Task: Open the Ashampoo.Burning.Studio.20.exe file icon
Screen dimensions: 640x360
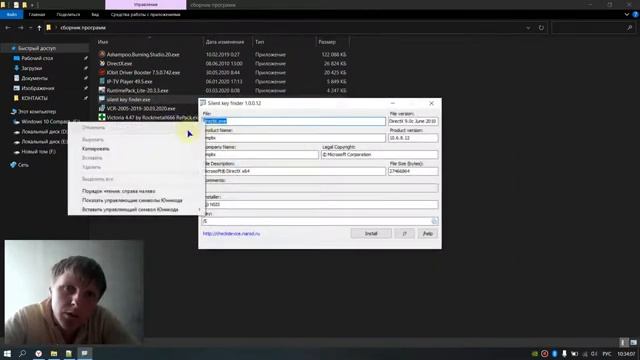Action: click(x=102, y=54)
